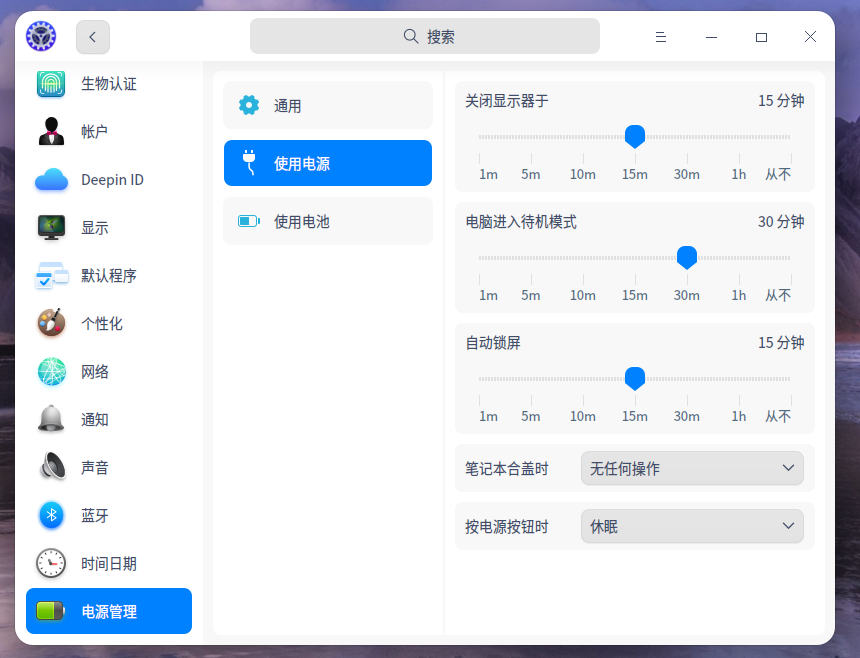
Task: Go back using the arrow button
Action: pos(93,37)
